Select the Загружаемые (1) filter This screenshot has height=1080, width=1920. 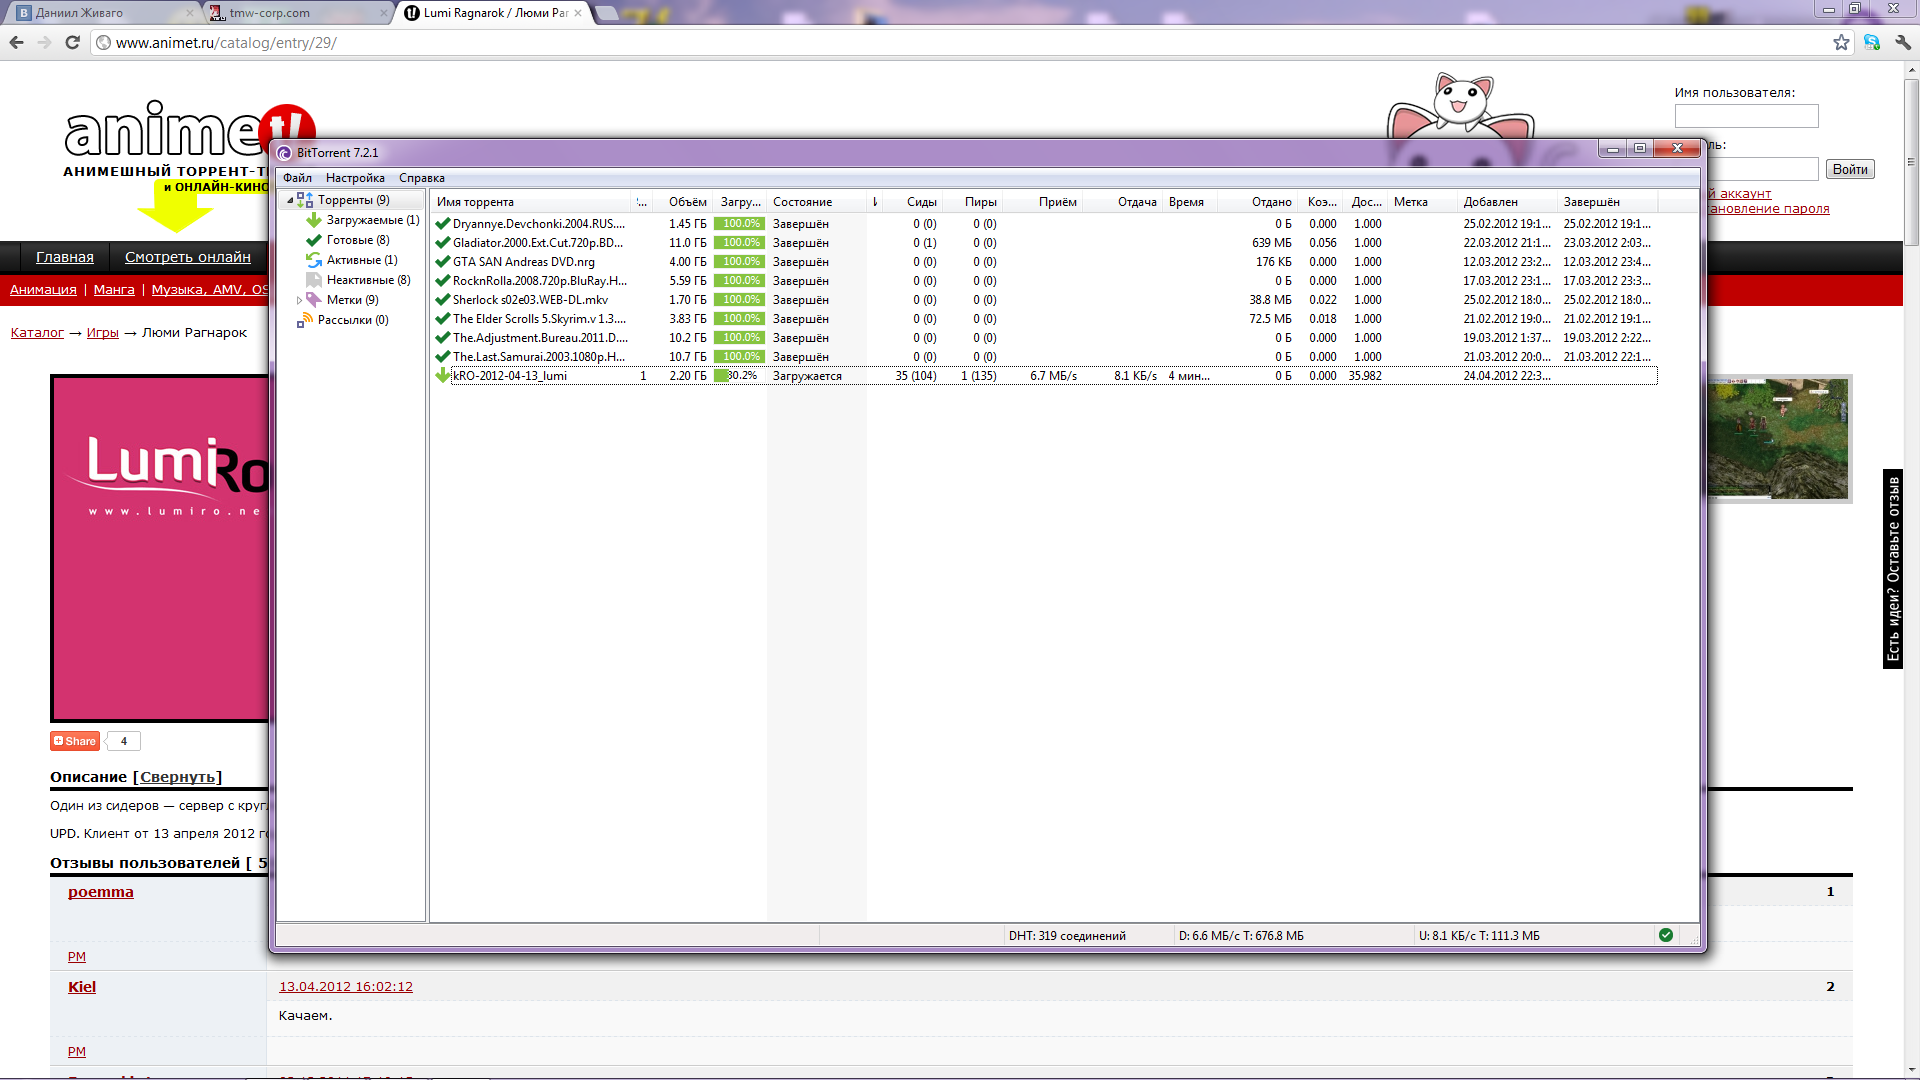(x=373, y=220)
